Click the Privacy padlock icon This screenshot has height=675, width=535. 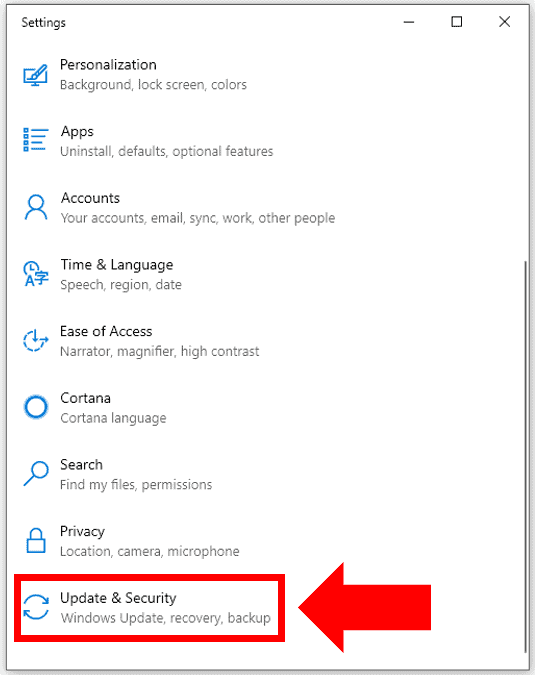(36, 540)
